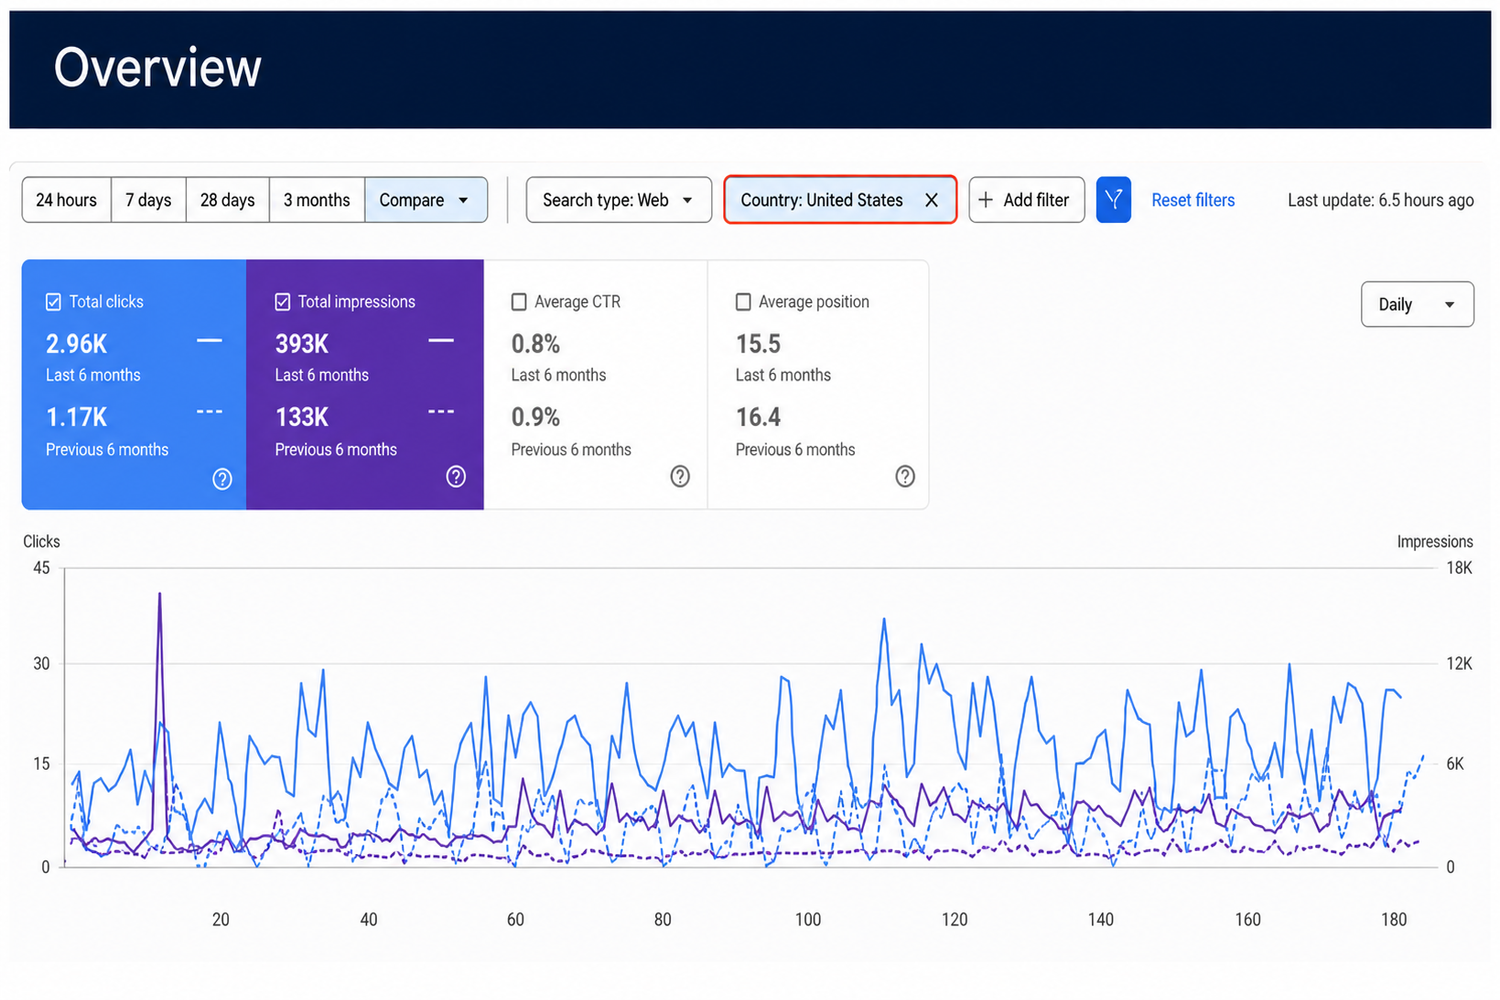This screenshot has width=1500, height=1000.
Task: Click the 16.4 previous position value
Action: (758, 417)
